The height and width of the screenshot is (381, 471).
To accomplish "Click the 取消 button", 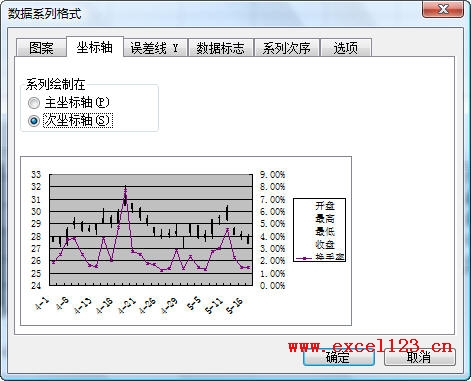I will pos(420,357).
